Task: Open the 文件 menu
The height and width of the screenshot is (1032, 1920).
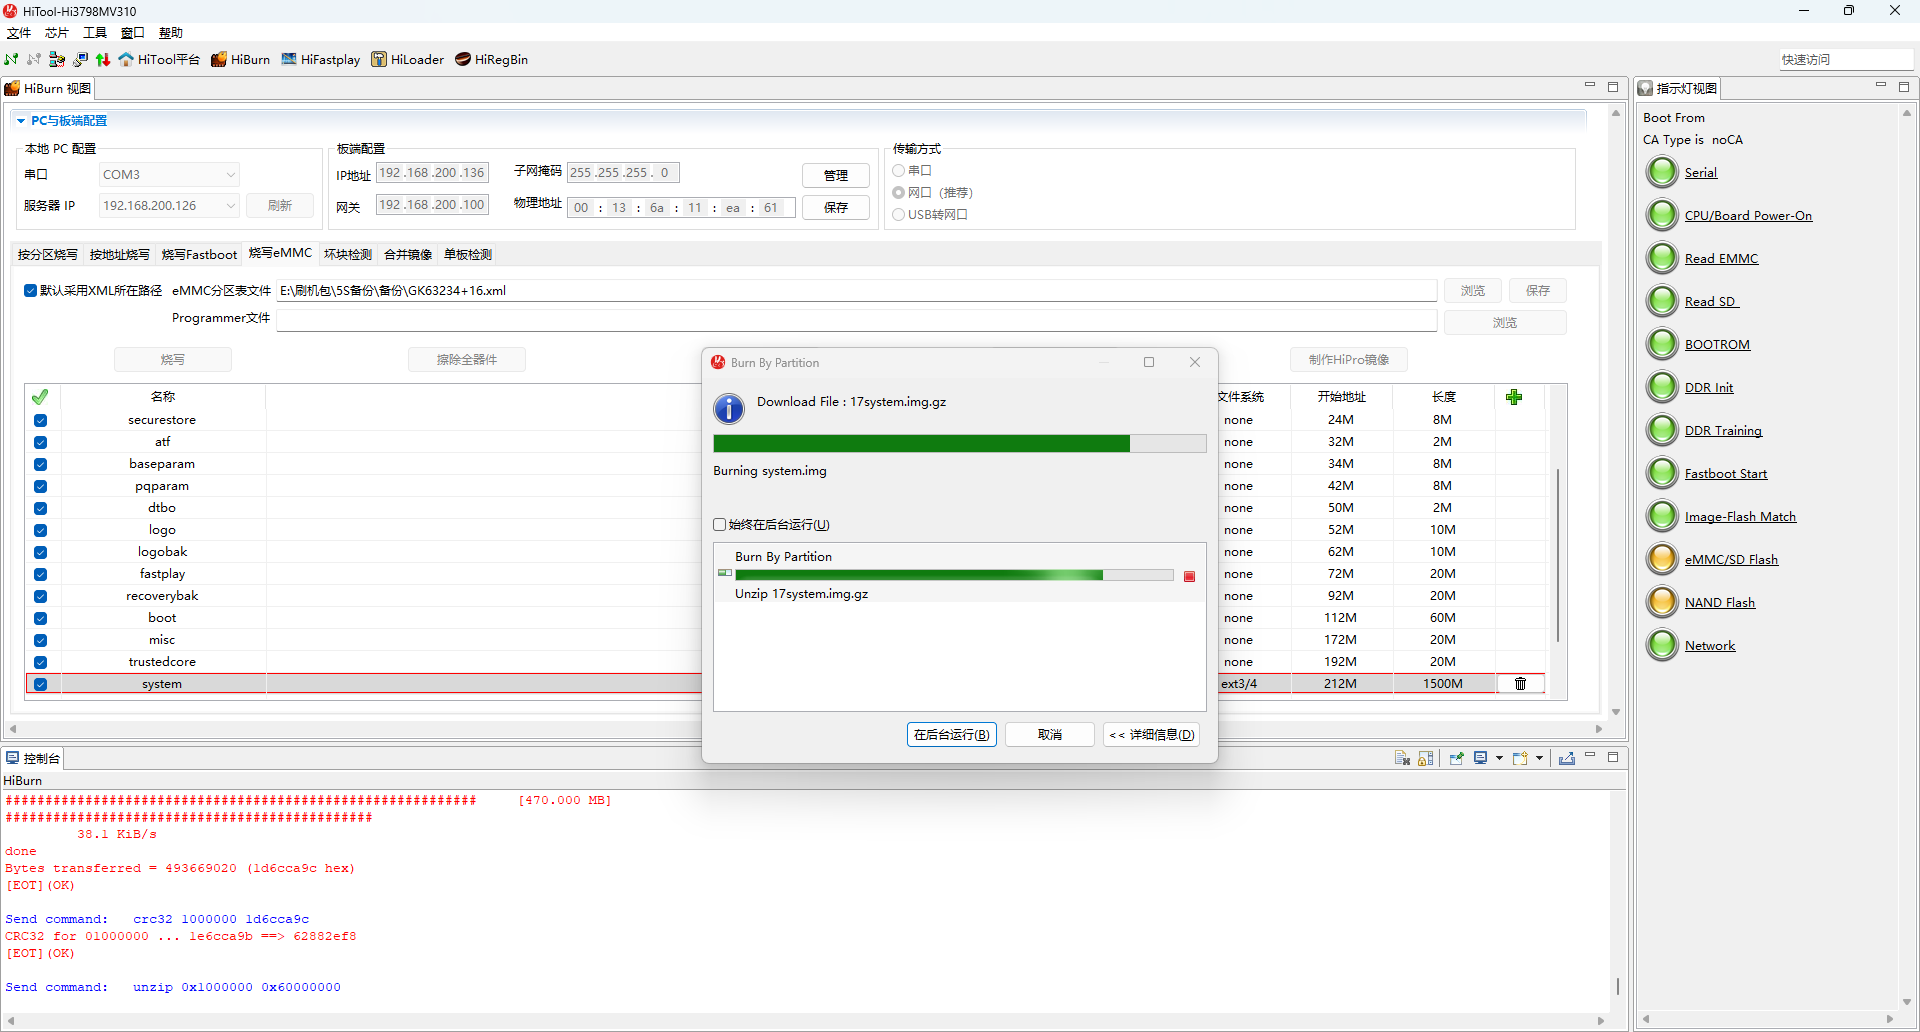Action: point(19,33)
